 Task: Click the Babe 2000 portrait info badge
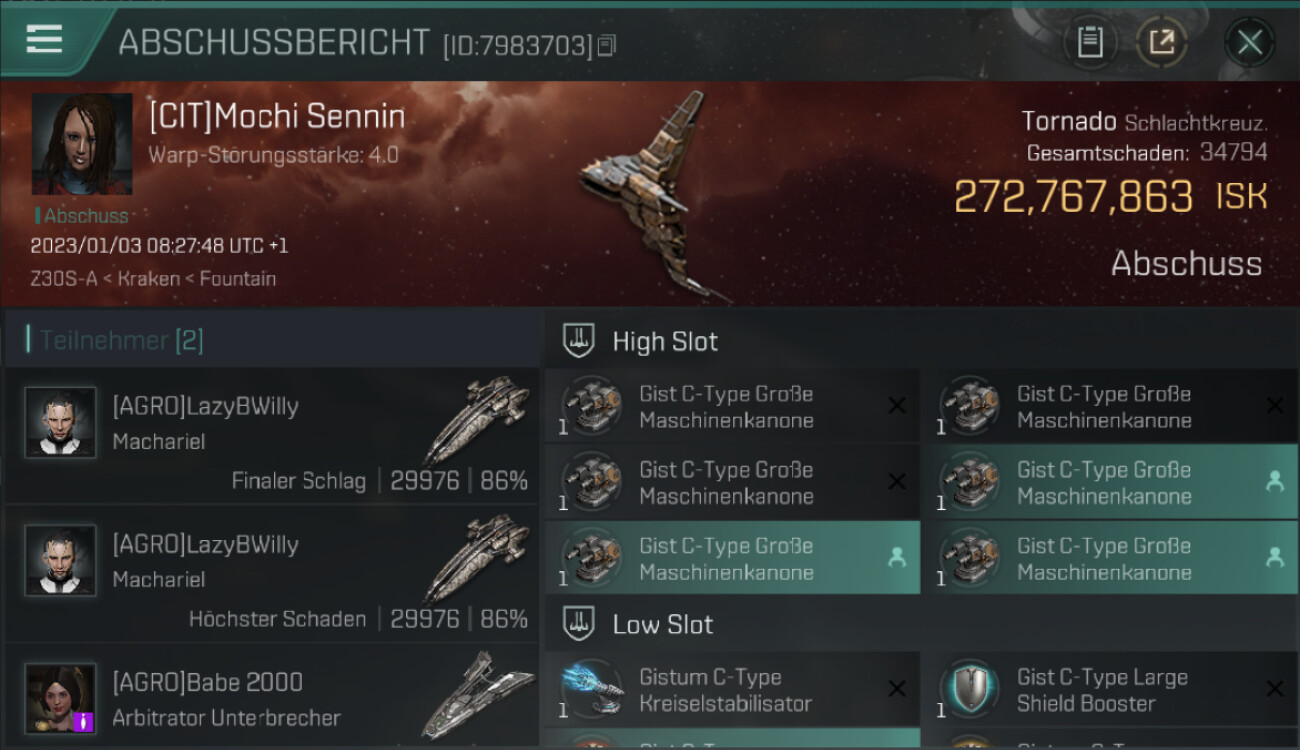pos(84,721)
